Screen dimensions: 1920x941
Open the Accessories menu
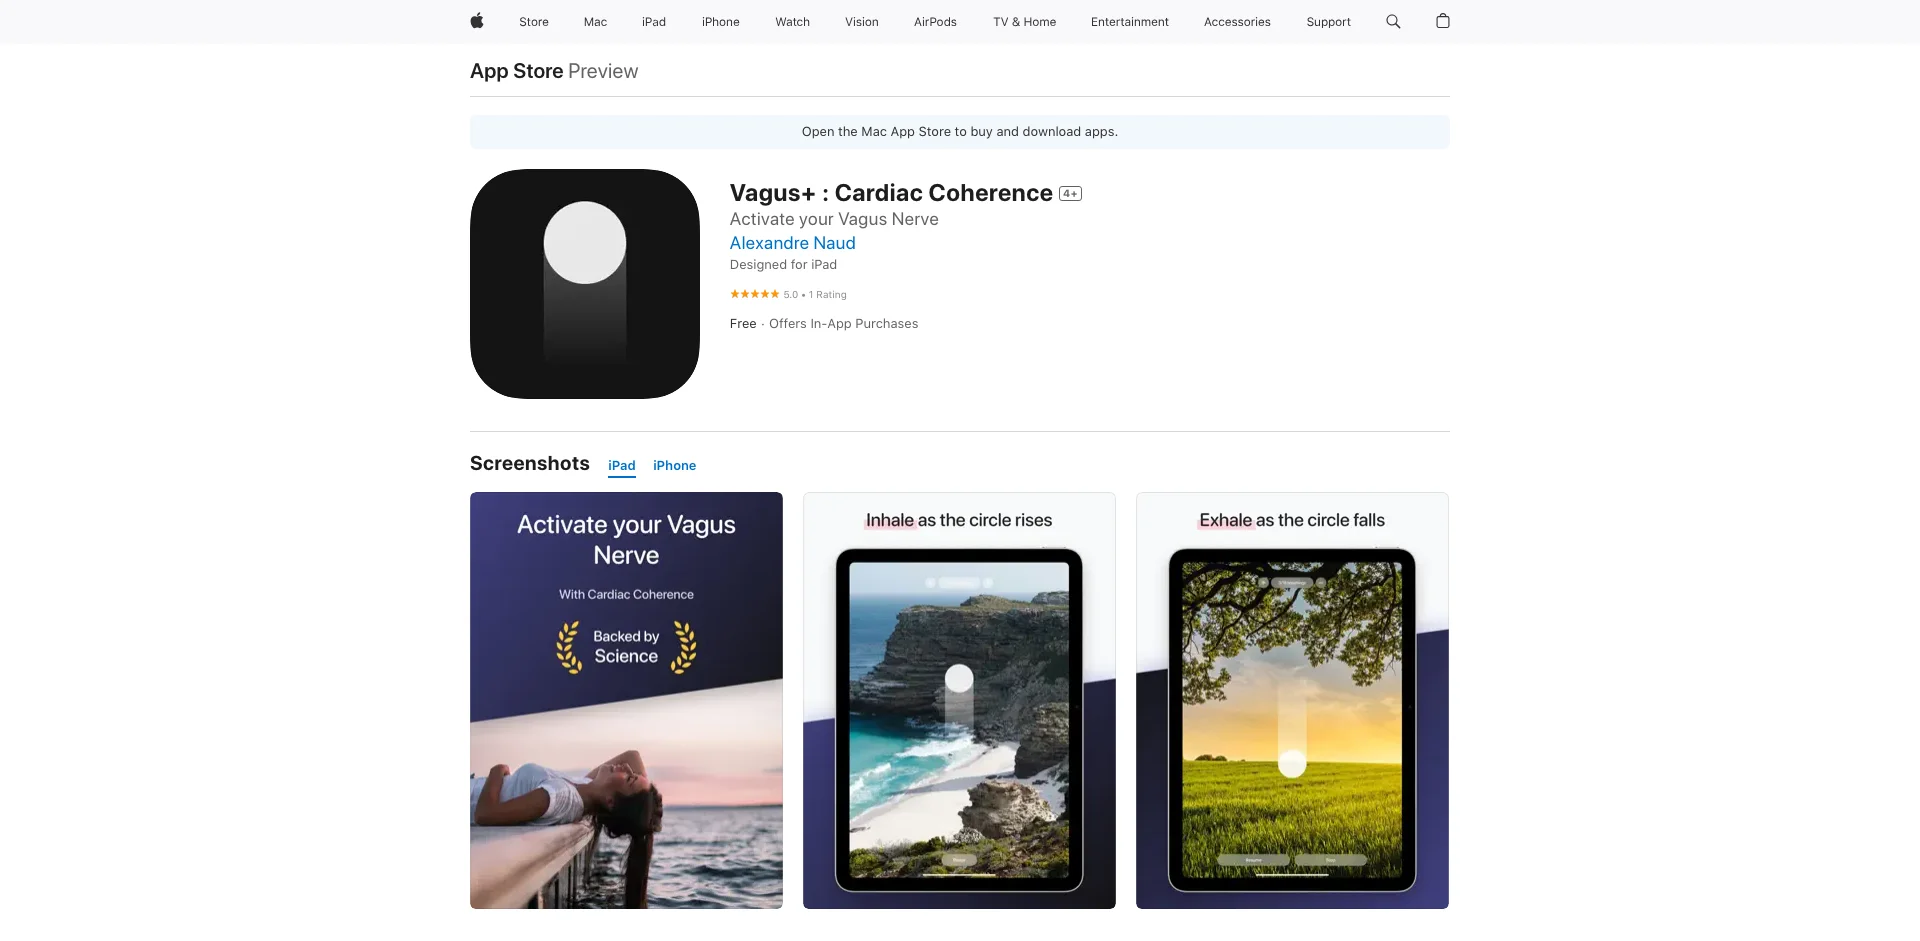click(x=1237, y=22)
